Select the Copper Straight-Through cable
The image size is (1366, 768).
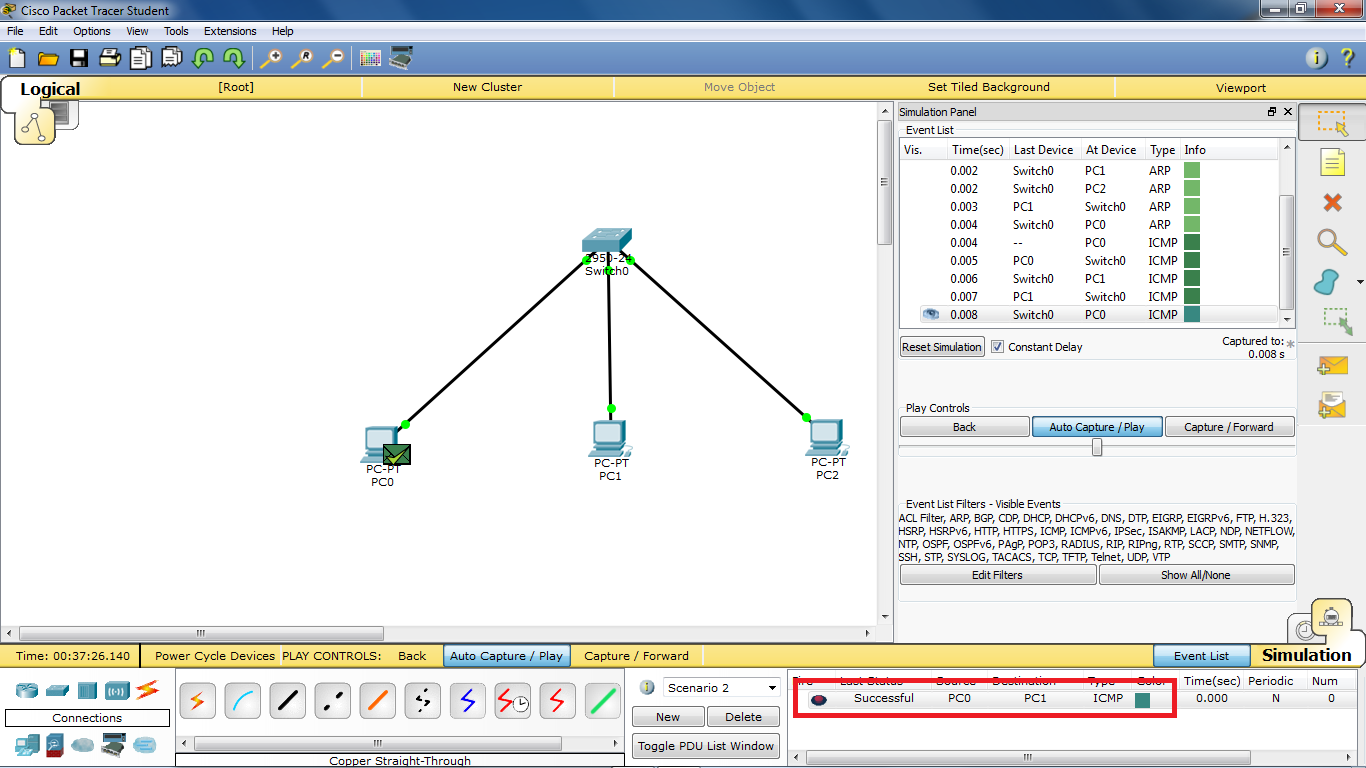coord(287,701)
